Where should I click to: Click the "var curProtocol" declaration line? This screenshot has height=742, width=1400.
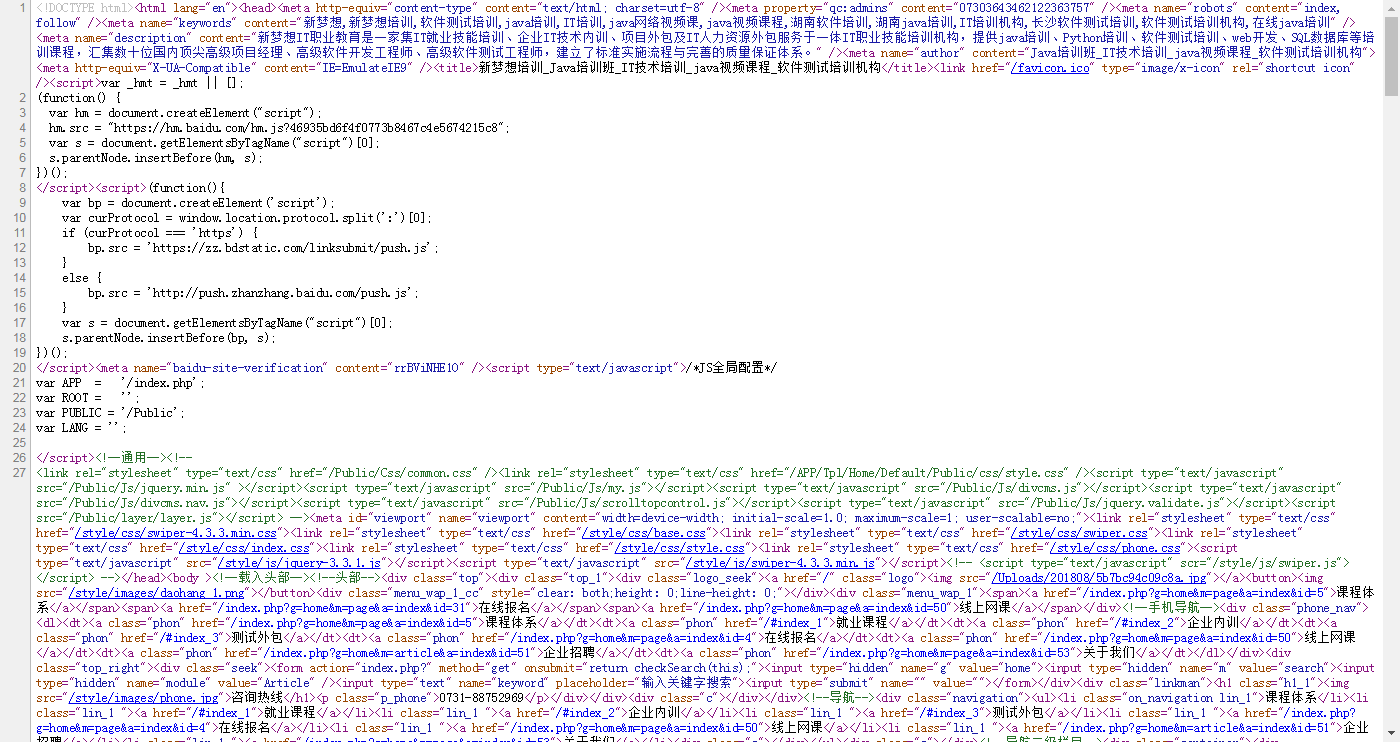[x=246, y=218]
